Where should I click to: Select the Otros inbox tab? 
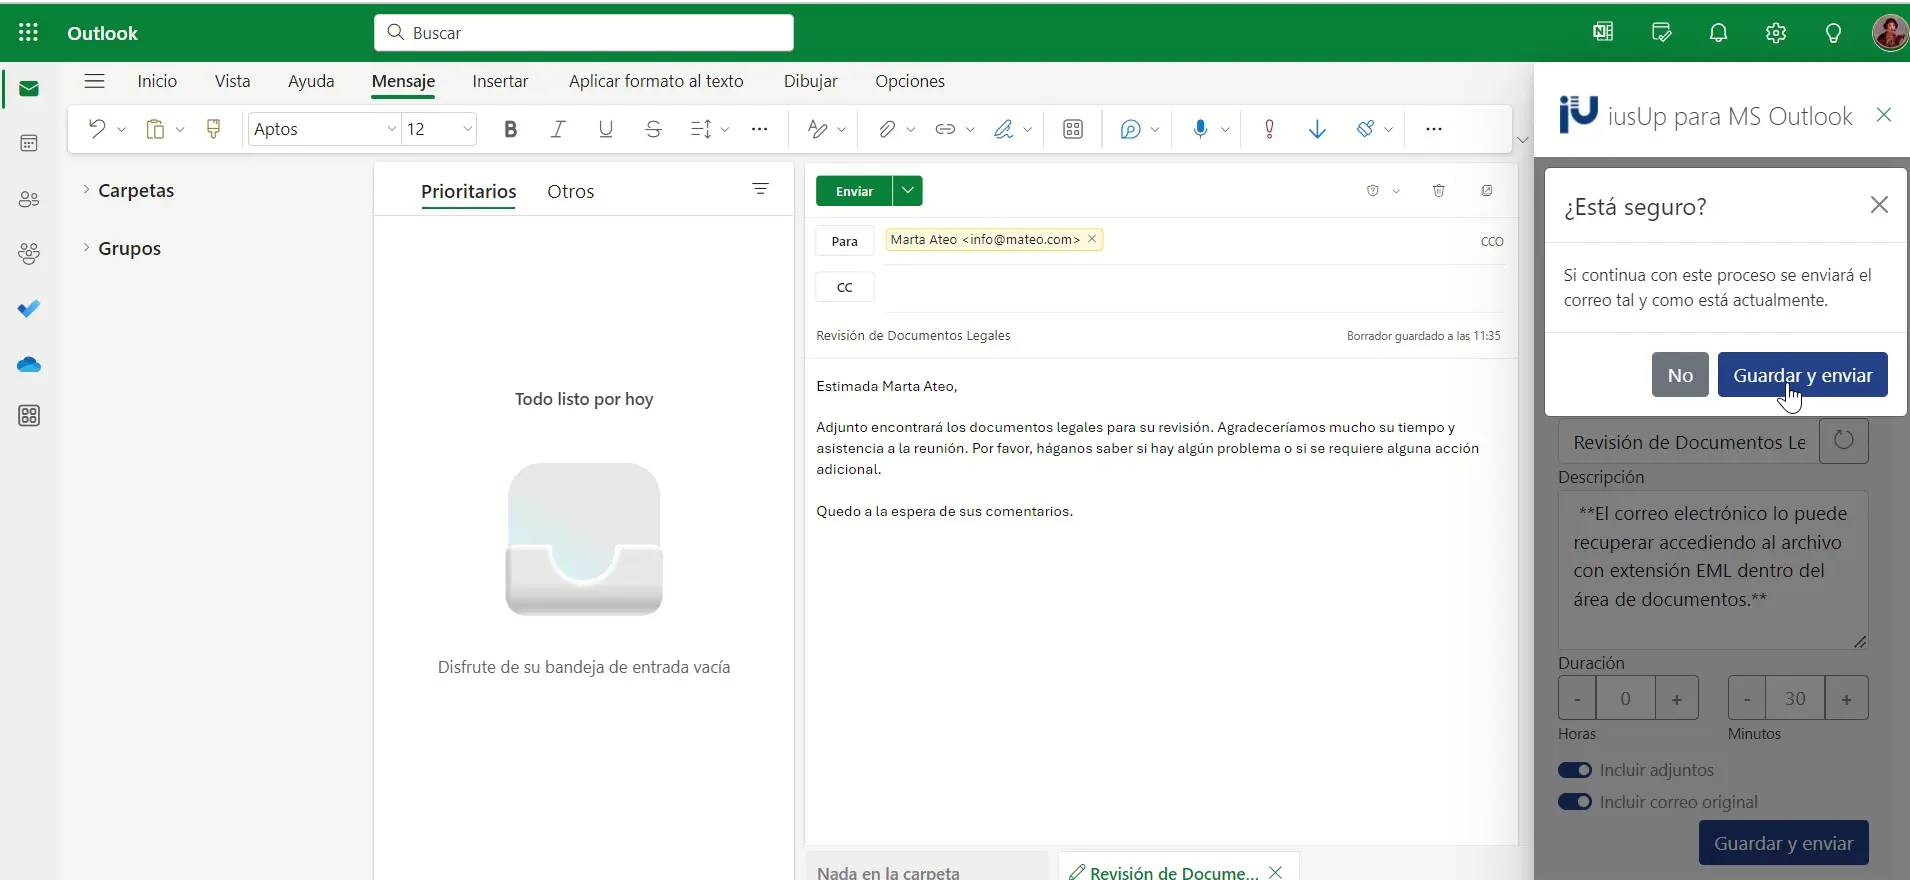click(570, 192)
